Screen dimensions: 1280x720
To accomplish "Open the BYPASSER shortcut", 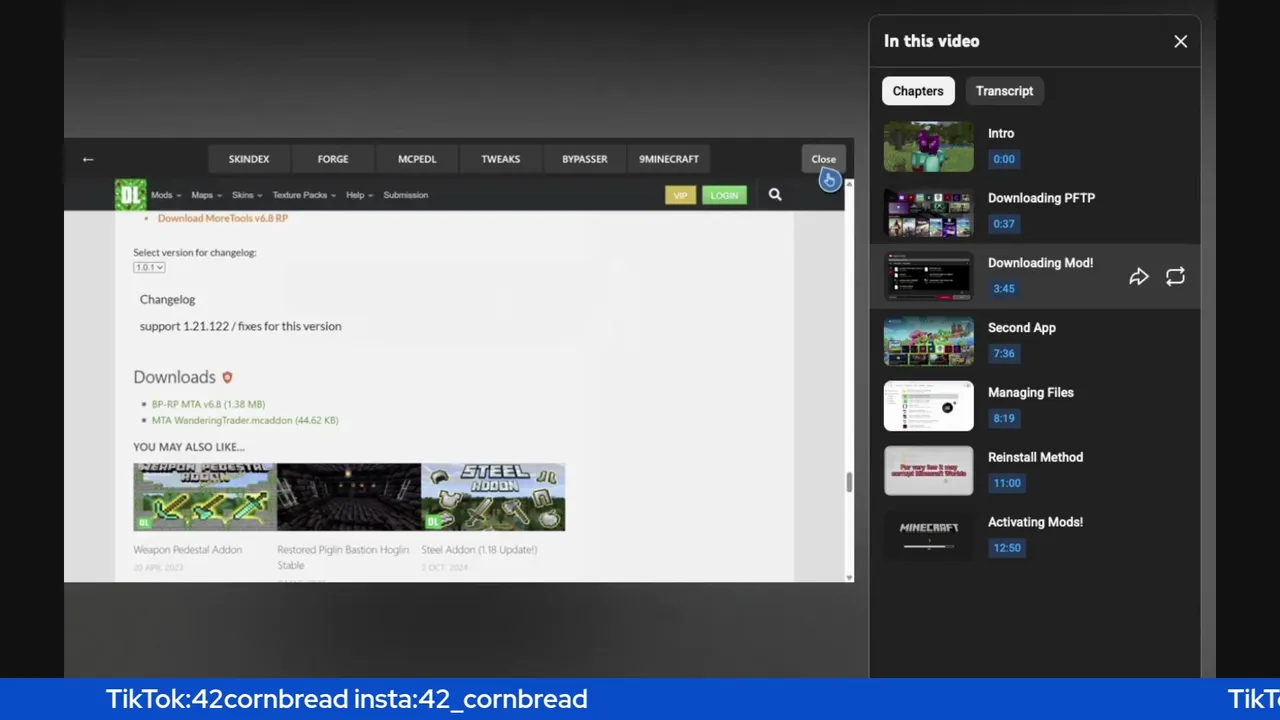I will pyautogui.click(x=585, y=159).
